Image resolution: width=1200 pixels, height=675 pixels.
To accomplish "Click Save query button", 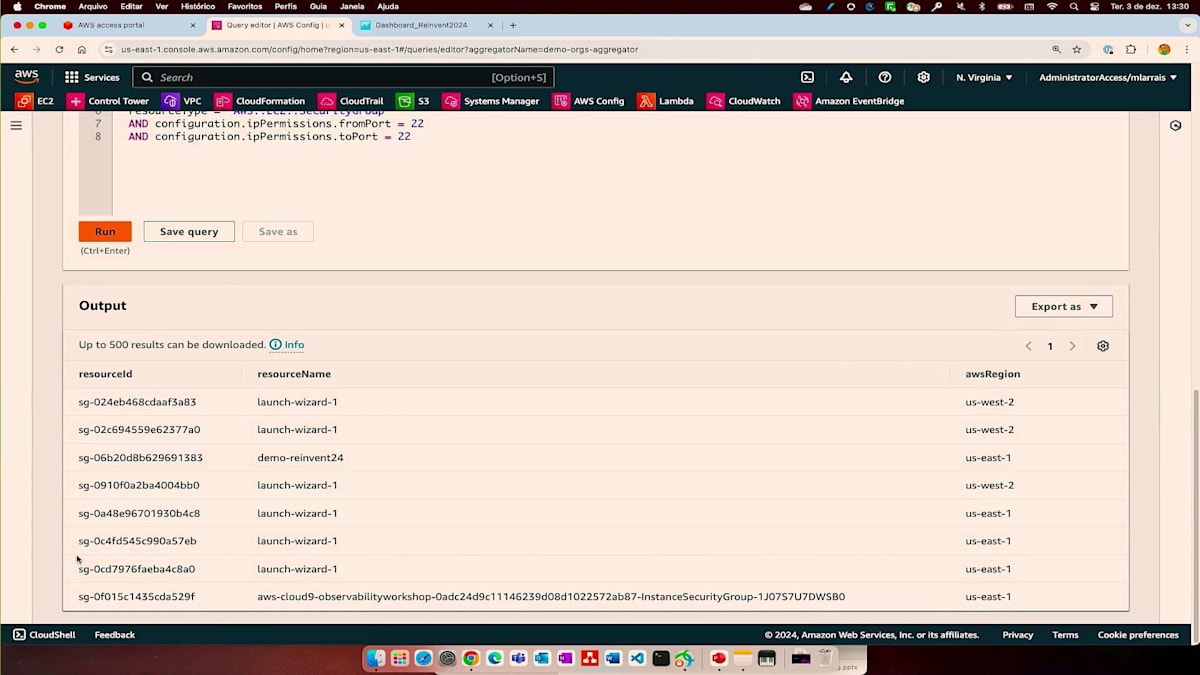I will pyautogui.click(x=189, y=231).
